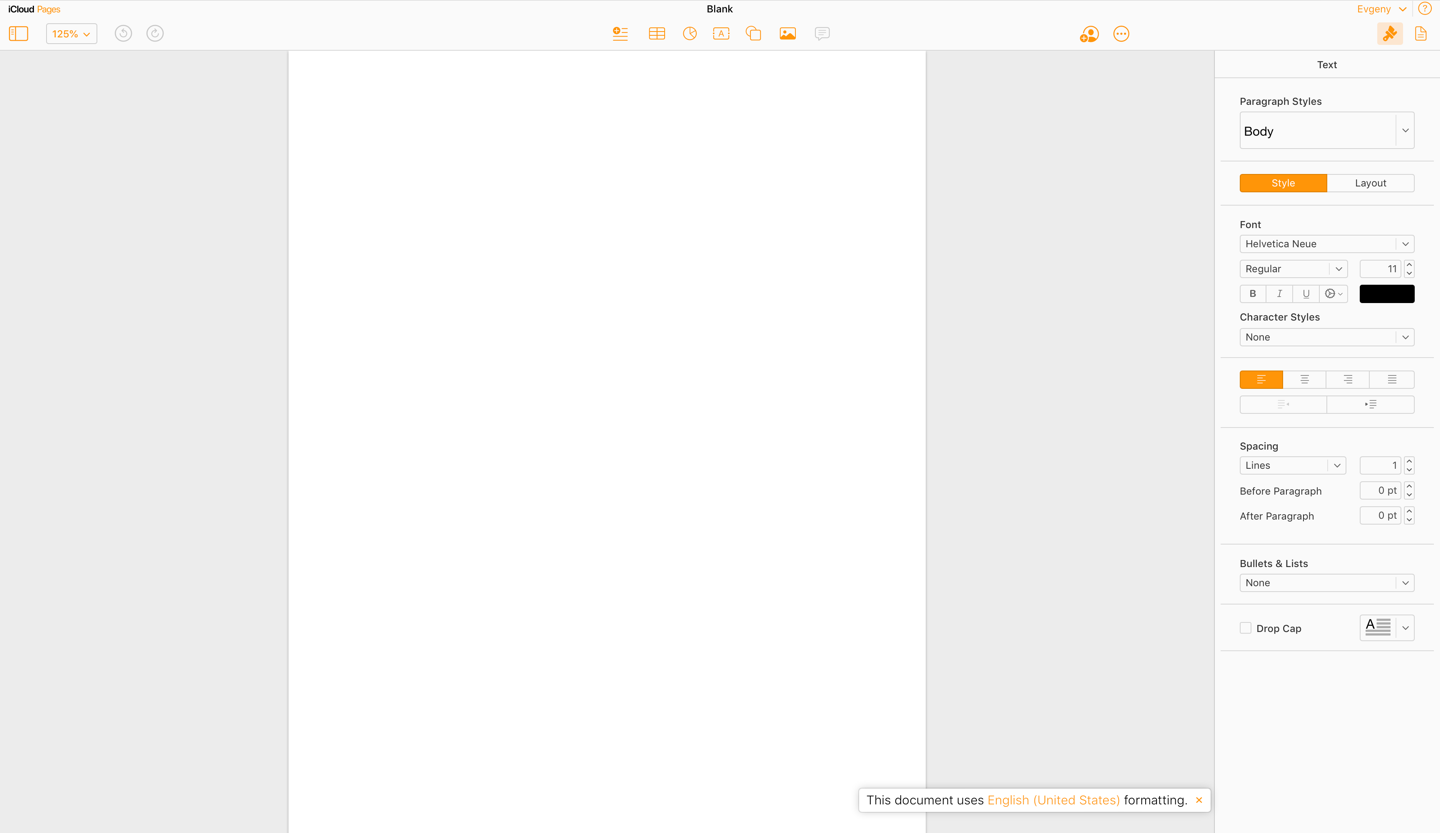Insert a text box

tap(721, 33)
